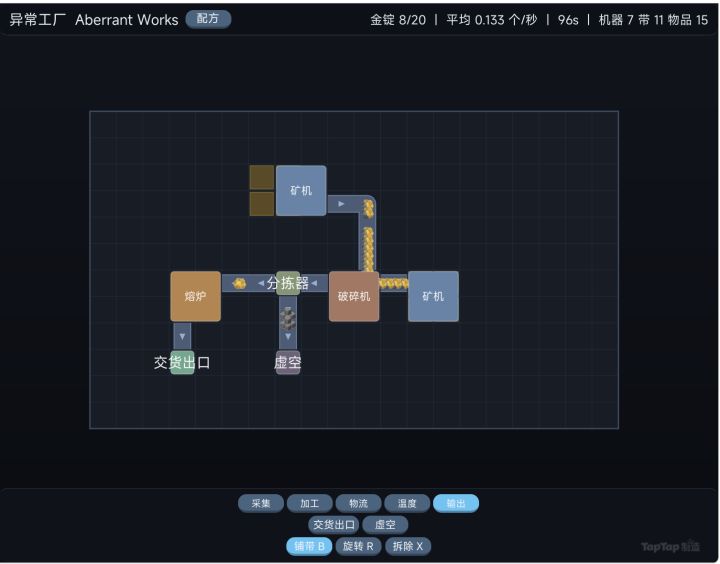
Task: Click the Aberrant Works title text
Action: (x=127, y=20)
